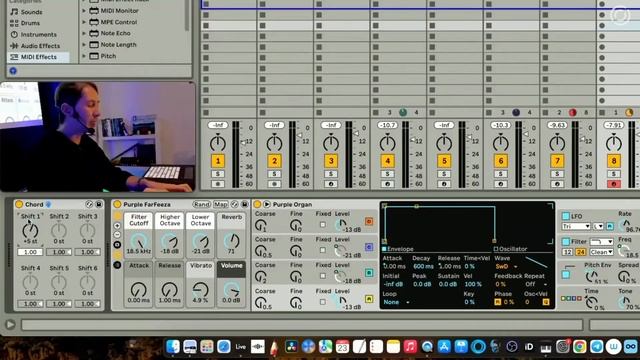The image size is (640, 360).
Task: Enable Fixed checkbox on the first oscillator row
Action: [x=323, y=224]
